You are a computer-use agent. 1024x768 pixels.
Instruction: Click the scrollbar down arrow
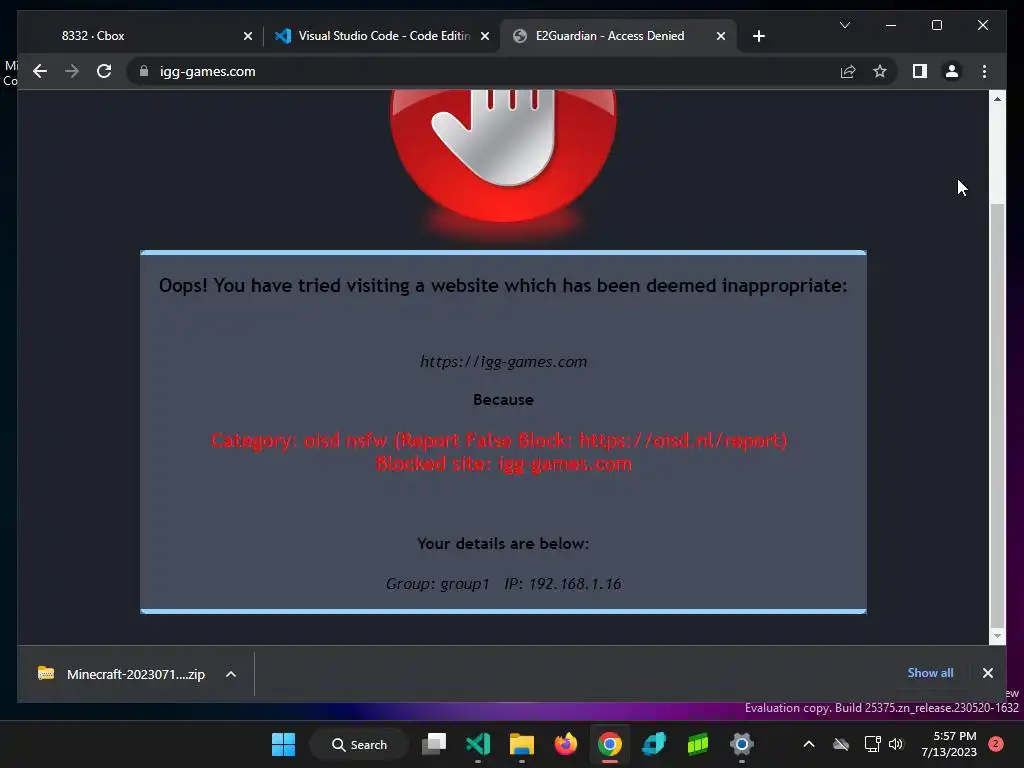click(997, 635)
